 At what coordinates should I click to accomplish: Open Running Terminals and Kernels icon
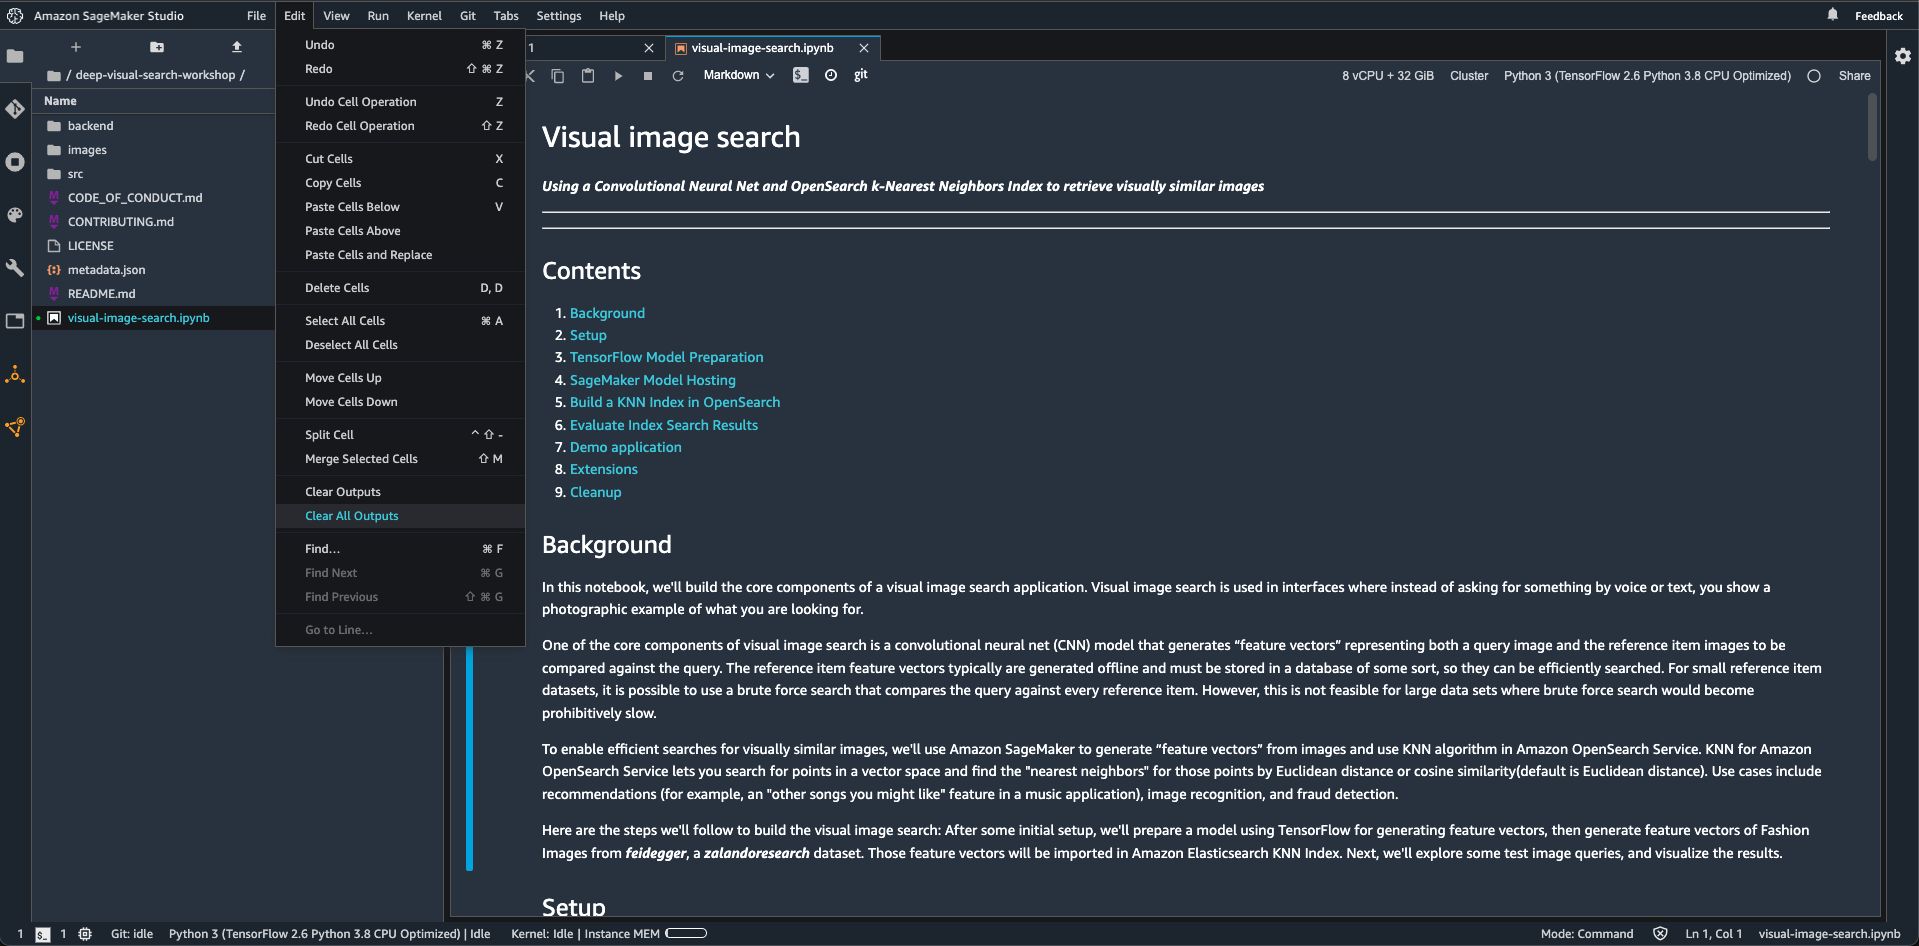tap(15, 162)
